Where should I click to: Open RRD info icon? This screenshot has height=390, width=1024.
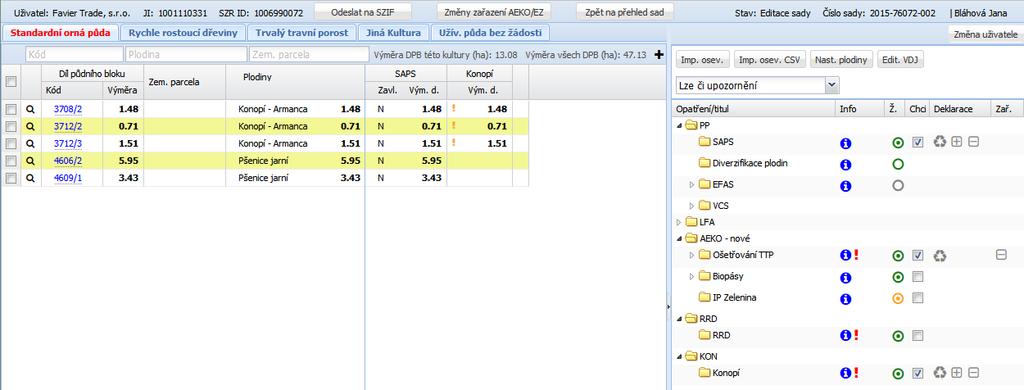(846, 335)
